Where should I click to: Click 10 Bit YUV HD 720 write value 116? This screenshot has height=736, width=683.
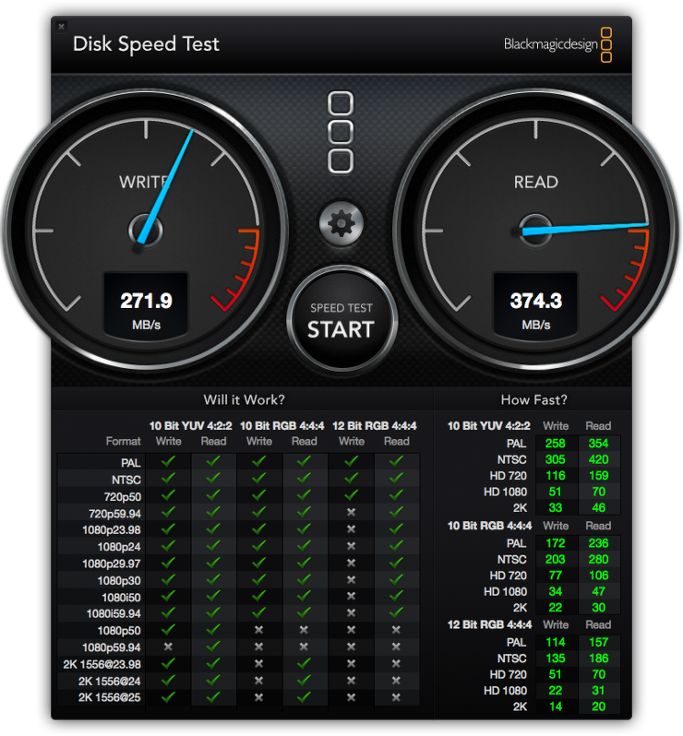coord(555,476)
